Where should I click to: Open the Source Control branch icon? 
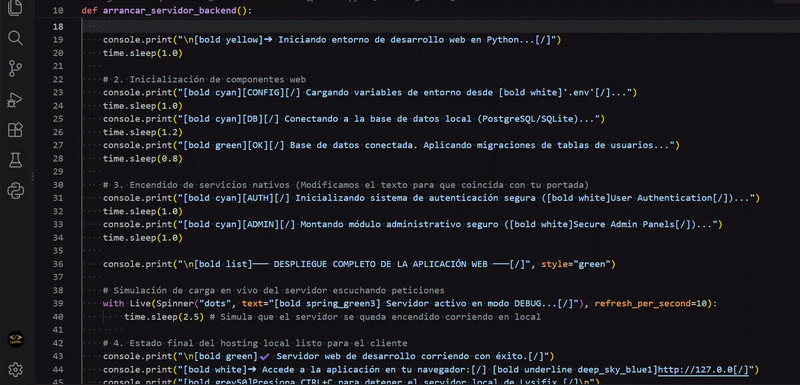[15, 69]
